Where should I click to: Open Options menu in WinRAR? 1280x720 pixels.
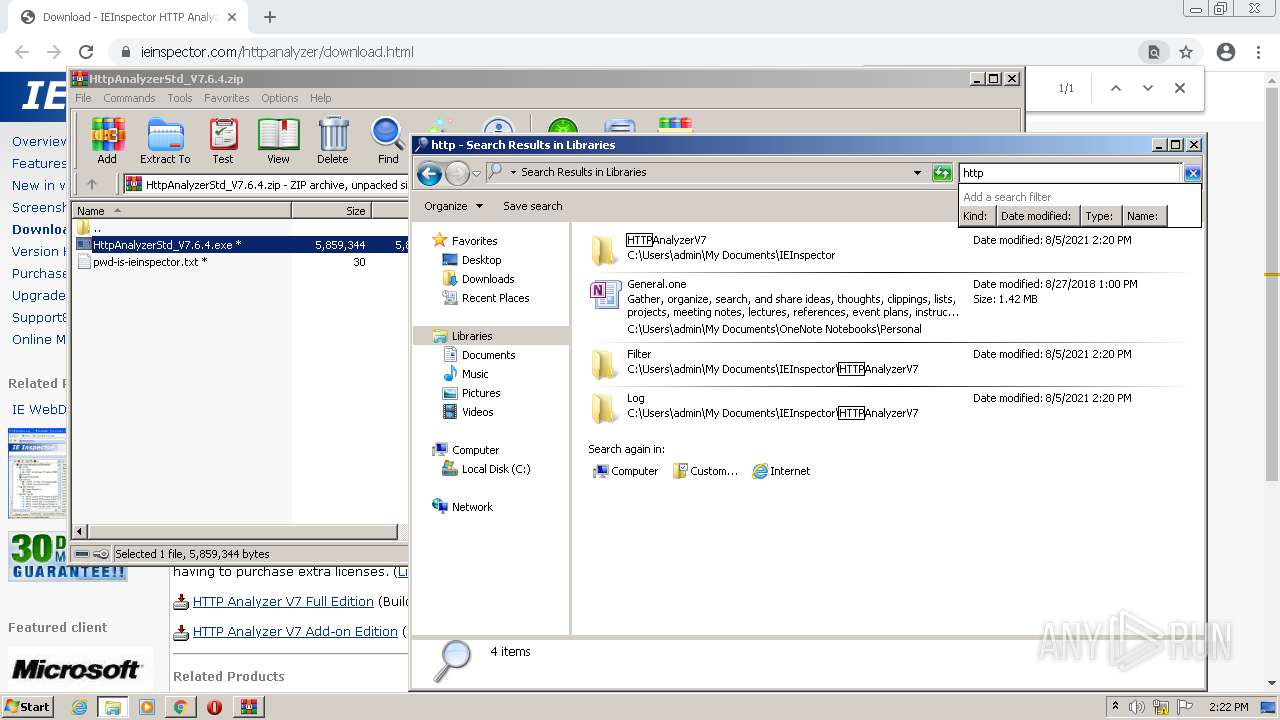280,98
